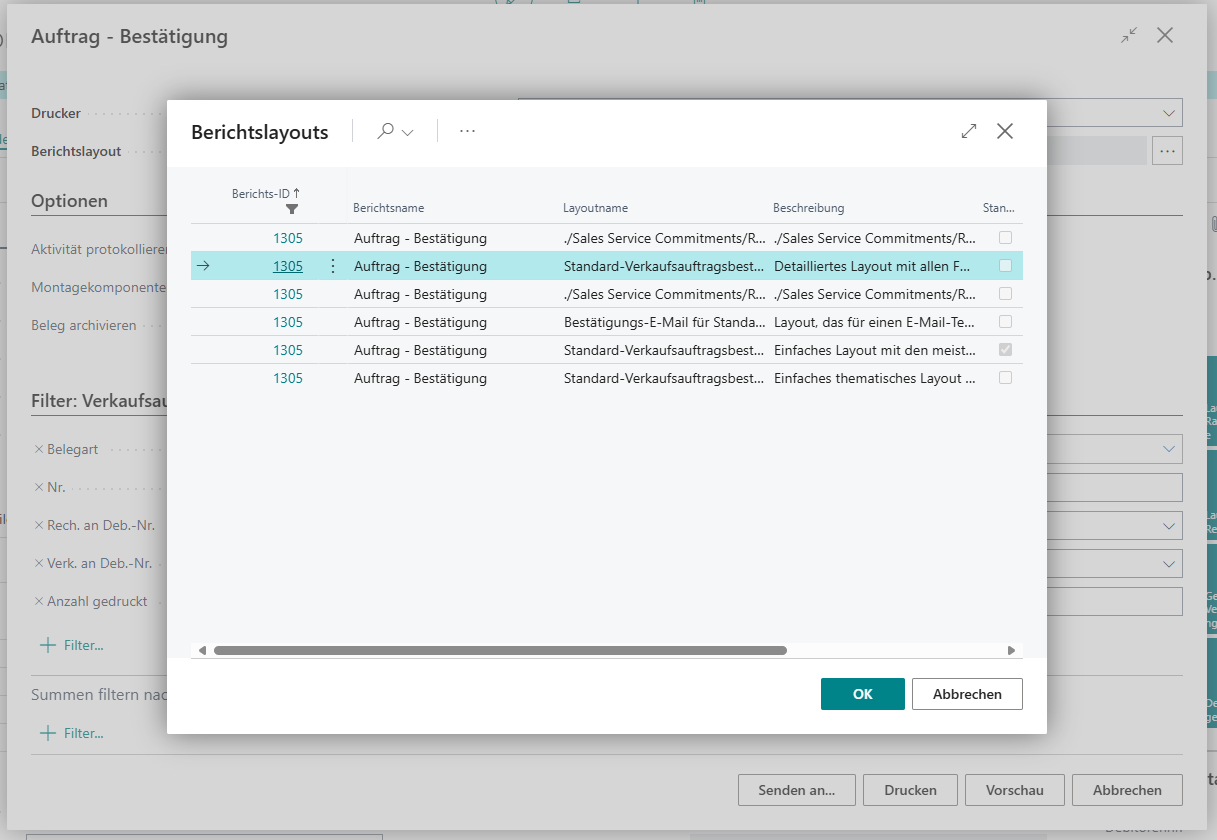Open the row actions menu on the selected row
Viewport: 1217px width, 840px height.
[x=333, y=266]
